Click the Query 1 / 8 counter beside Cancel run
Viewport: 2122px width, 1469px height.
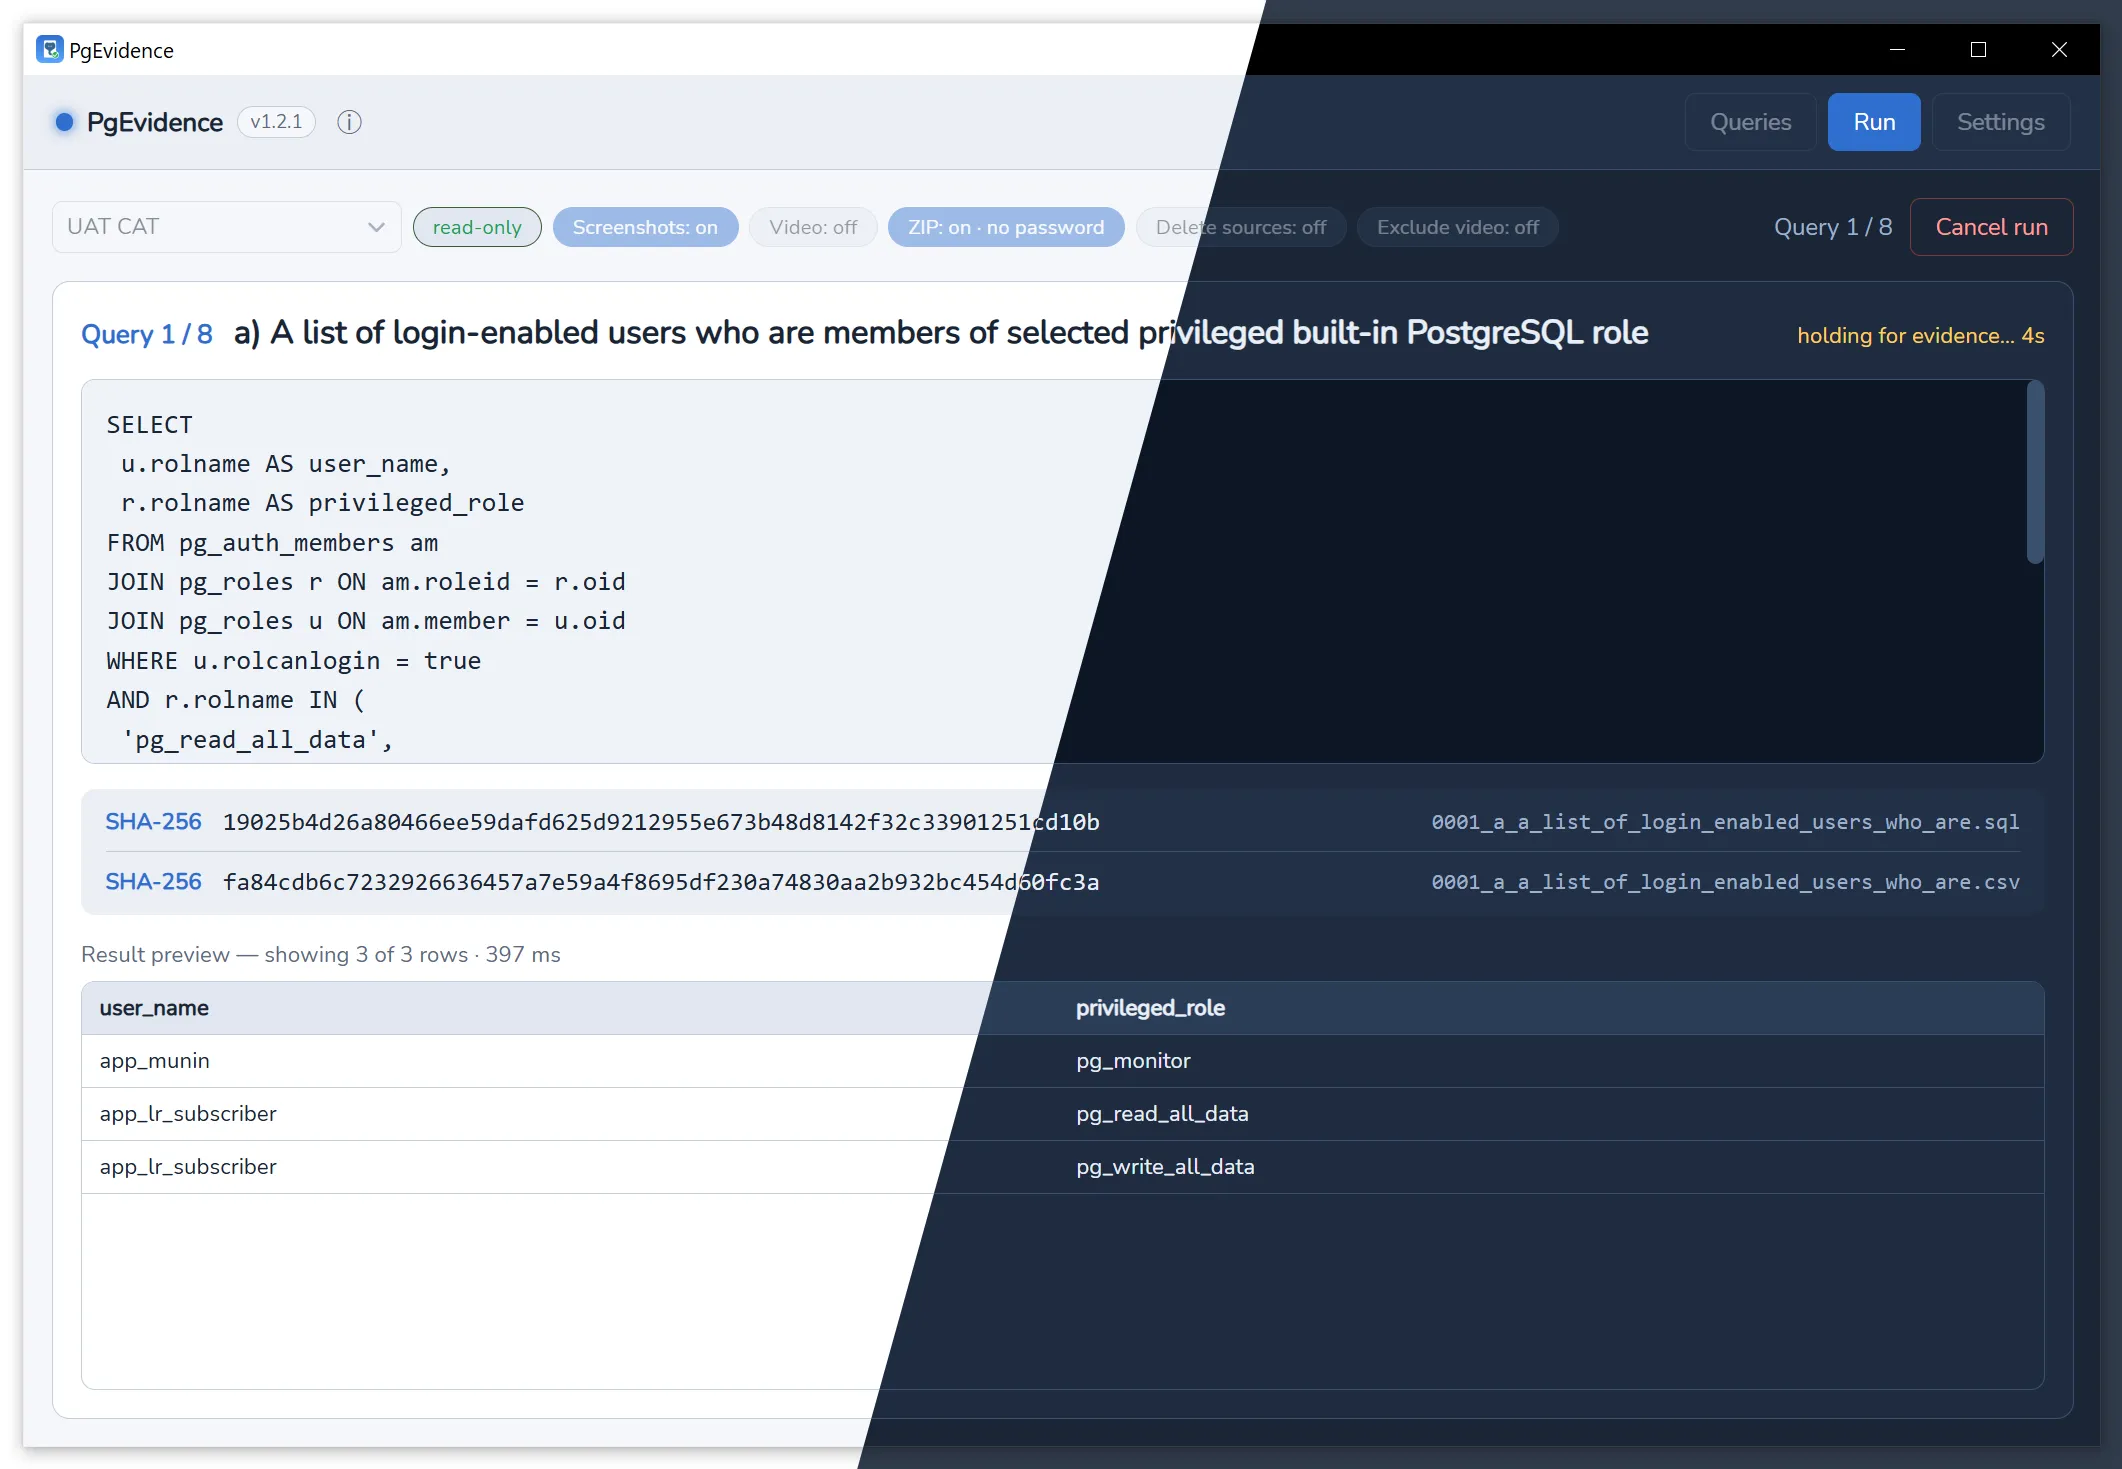(1833, 227)
